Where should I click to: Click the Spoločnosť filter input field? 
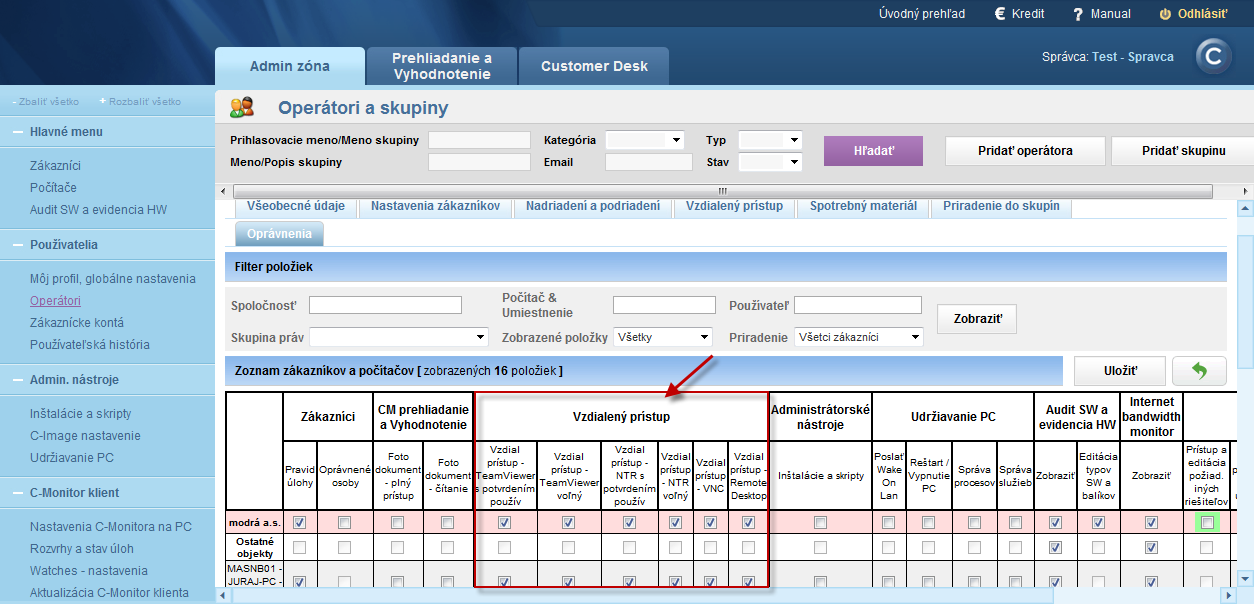pyautogui.click(x=385, y=305)
